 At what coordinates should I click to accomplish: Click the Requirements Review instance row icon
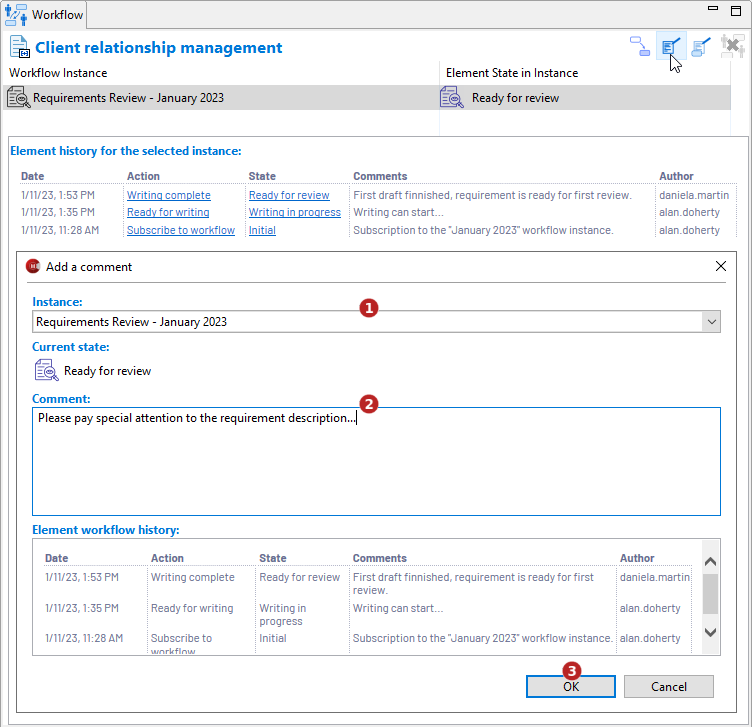pos(19,97)
